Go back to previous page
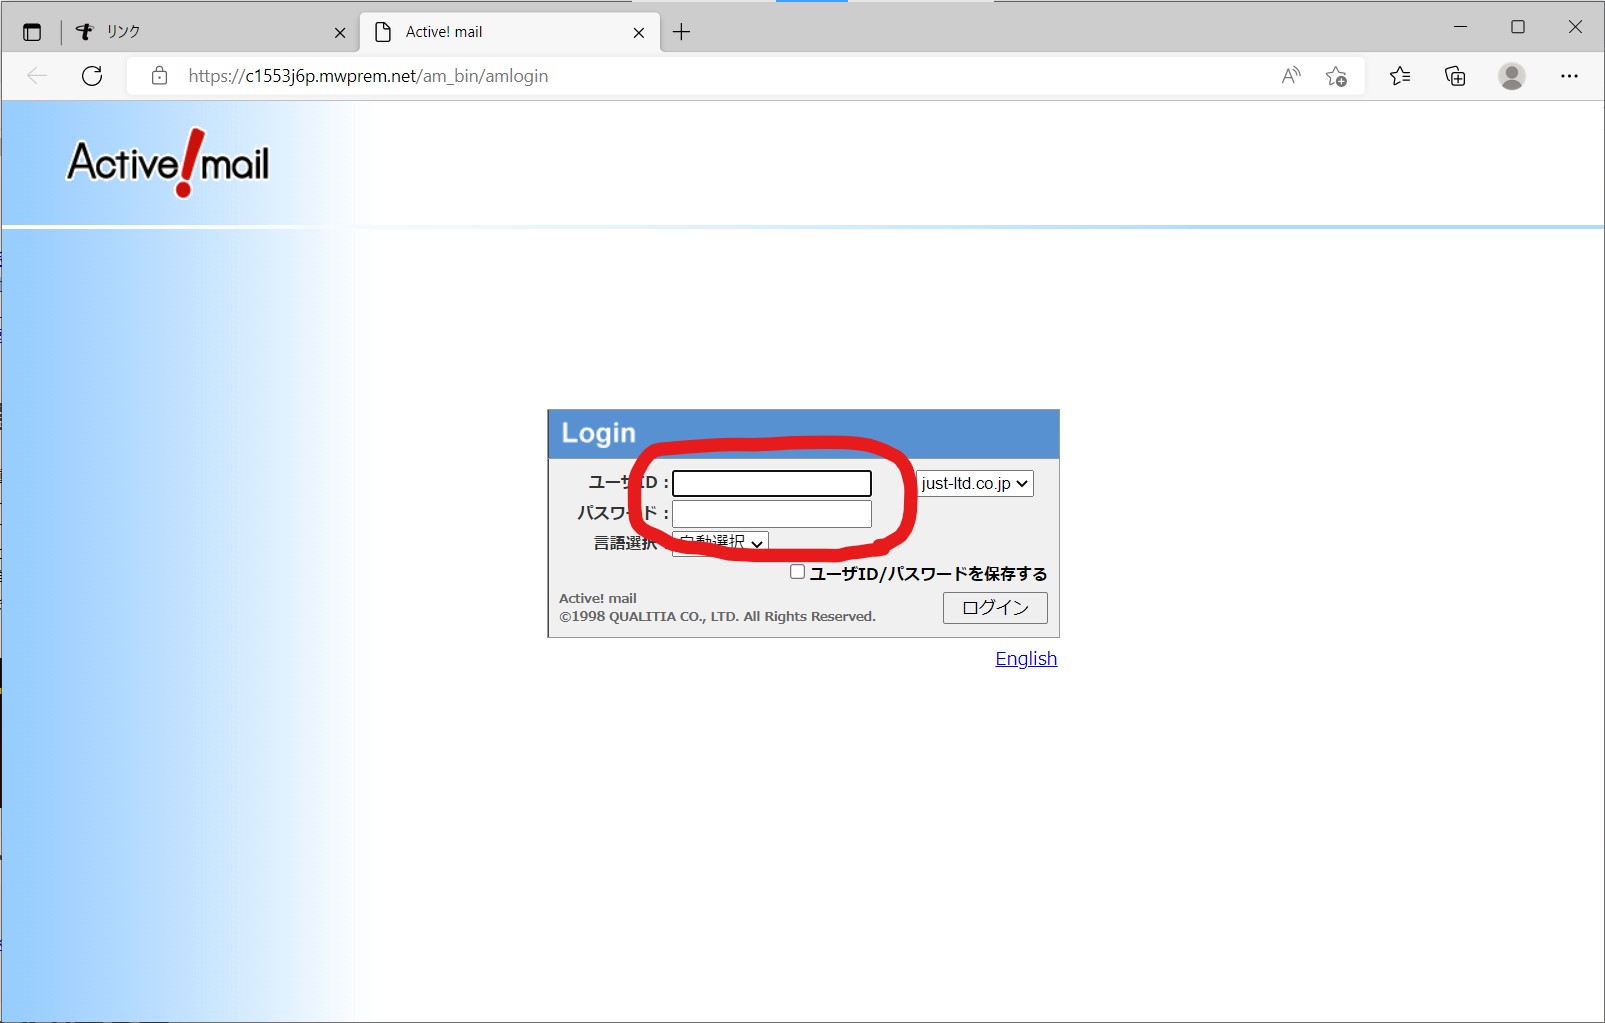Screen dimensions: 1605x1023 tap(37, 76)
